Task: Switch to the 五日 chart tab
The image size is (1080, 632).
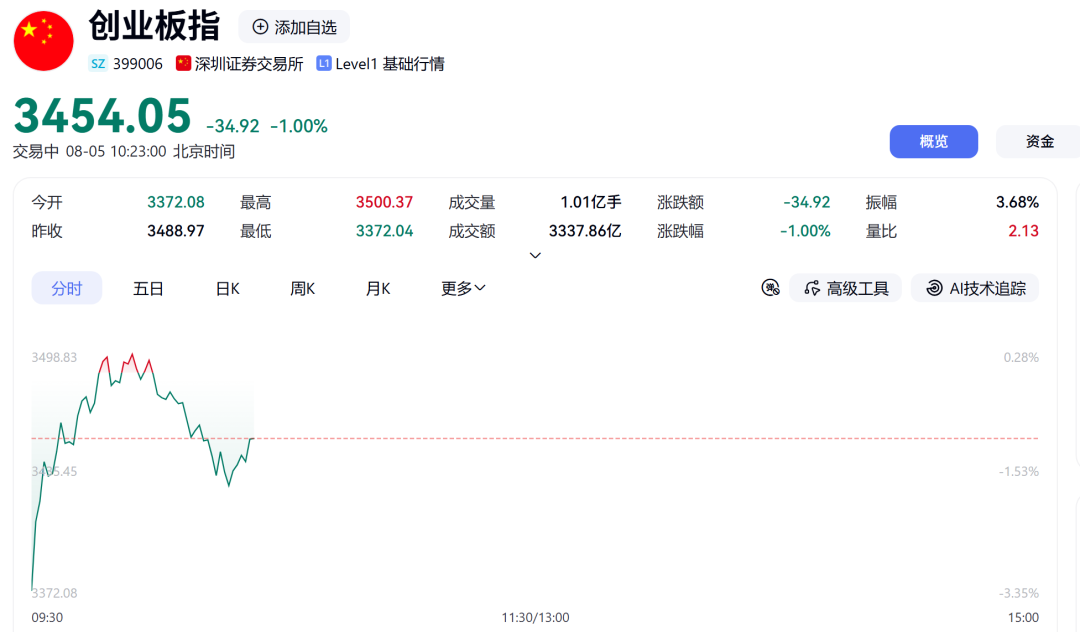Action: point(148,288)
